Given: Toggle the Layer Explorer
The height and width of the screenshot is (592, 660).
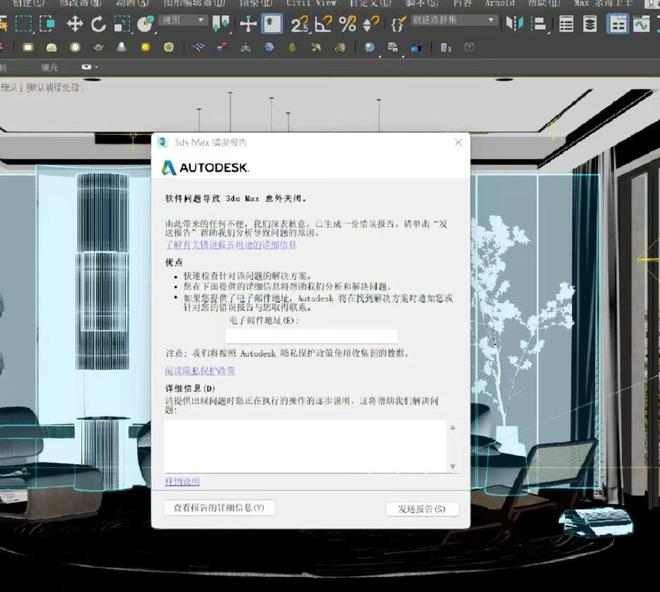Looking at the screenshot, I should click(590, 24).
